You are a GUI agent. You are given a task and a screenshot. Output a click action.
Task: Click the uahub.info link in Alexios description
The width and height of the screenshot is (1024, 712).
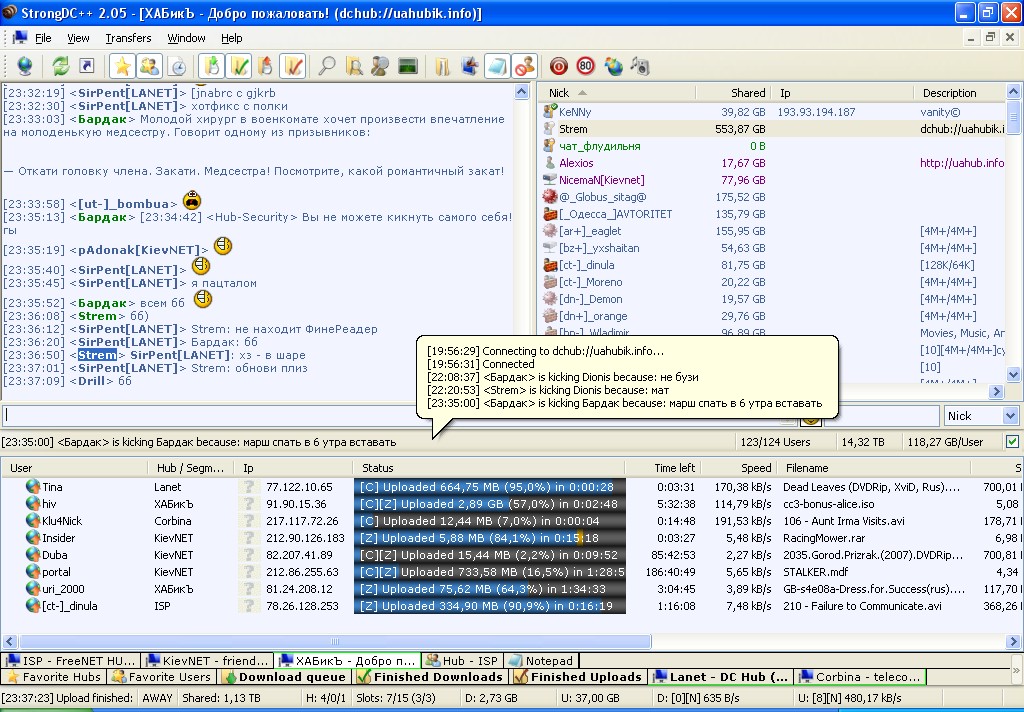tap(962, 163)
